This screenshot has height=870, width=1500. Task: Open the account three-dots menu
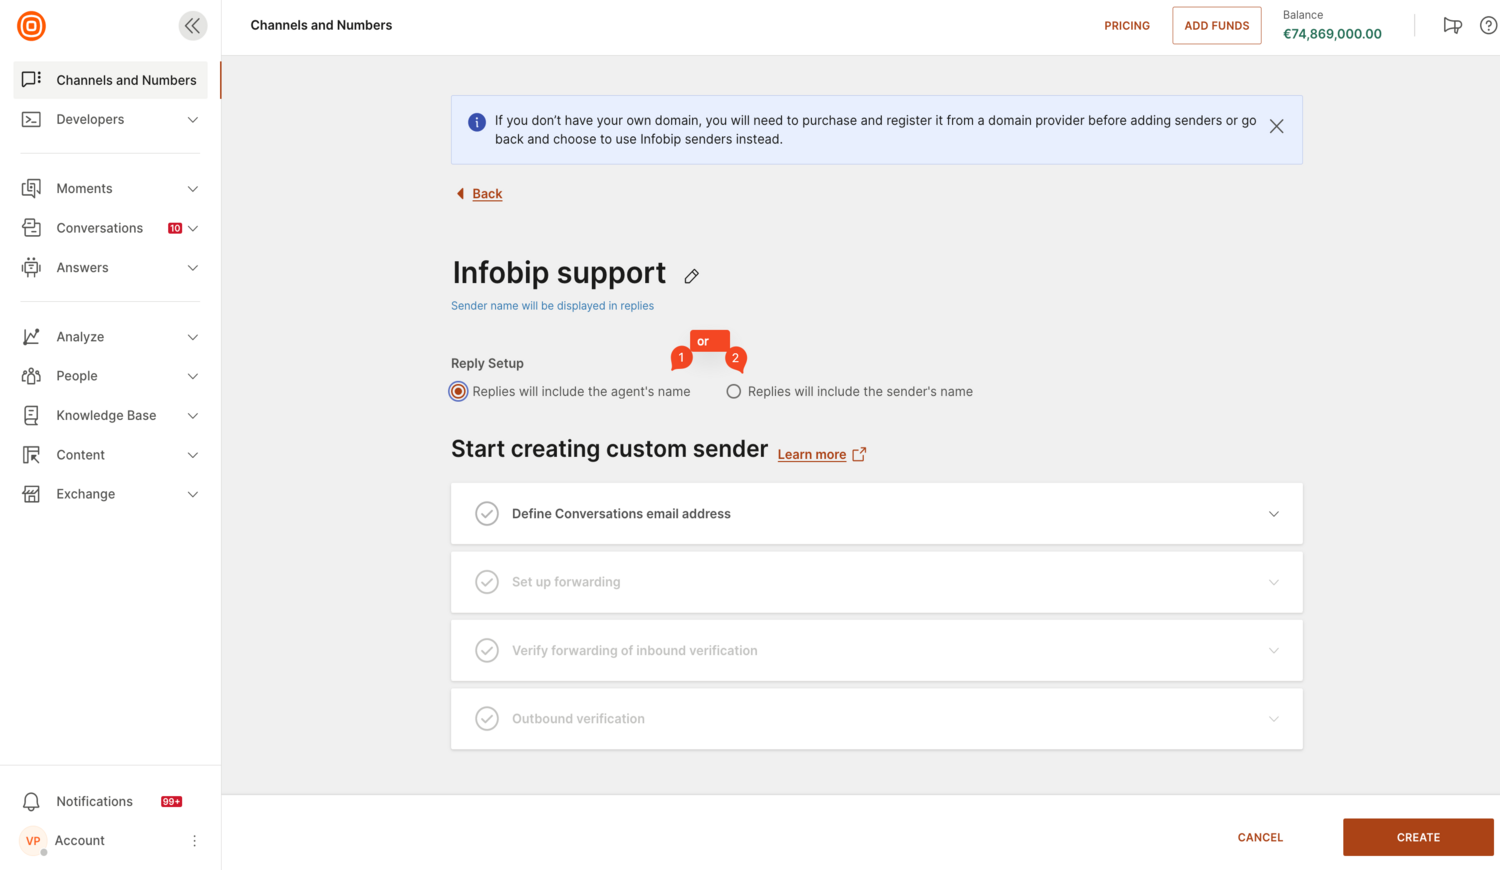[194, 841]
